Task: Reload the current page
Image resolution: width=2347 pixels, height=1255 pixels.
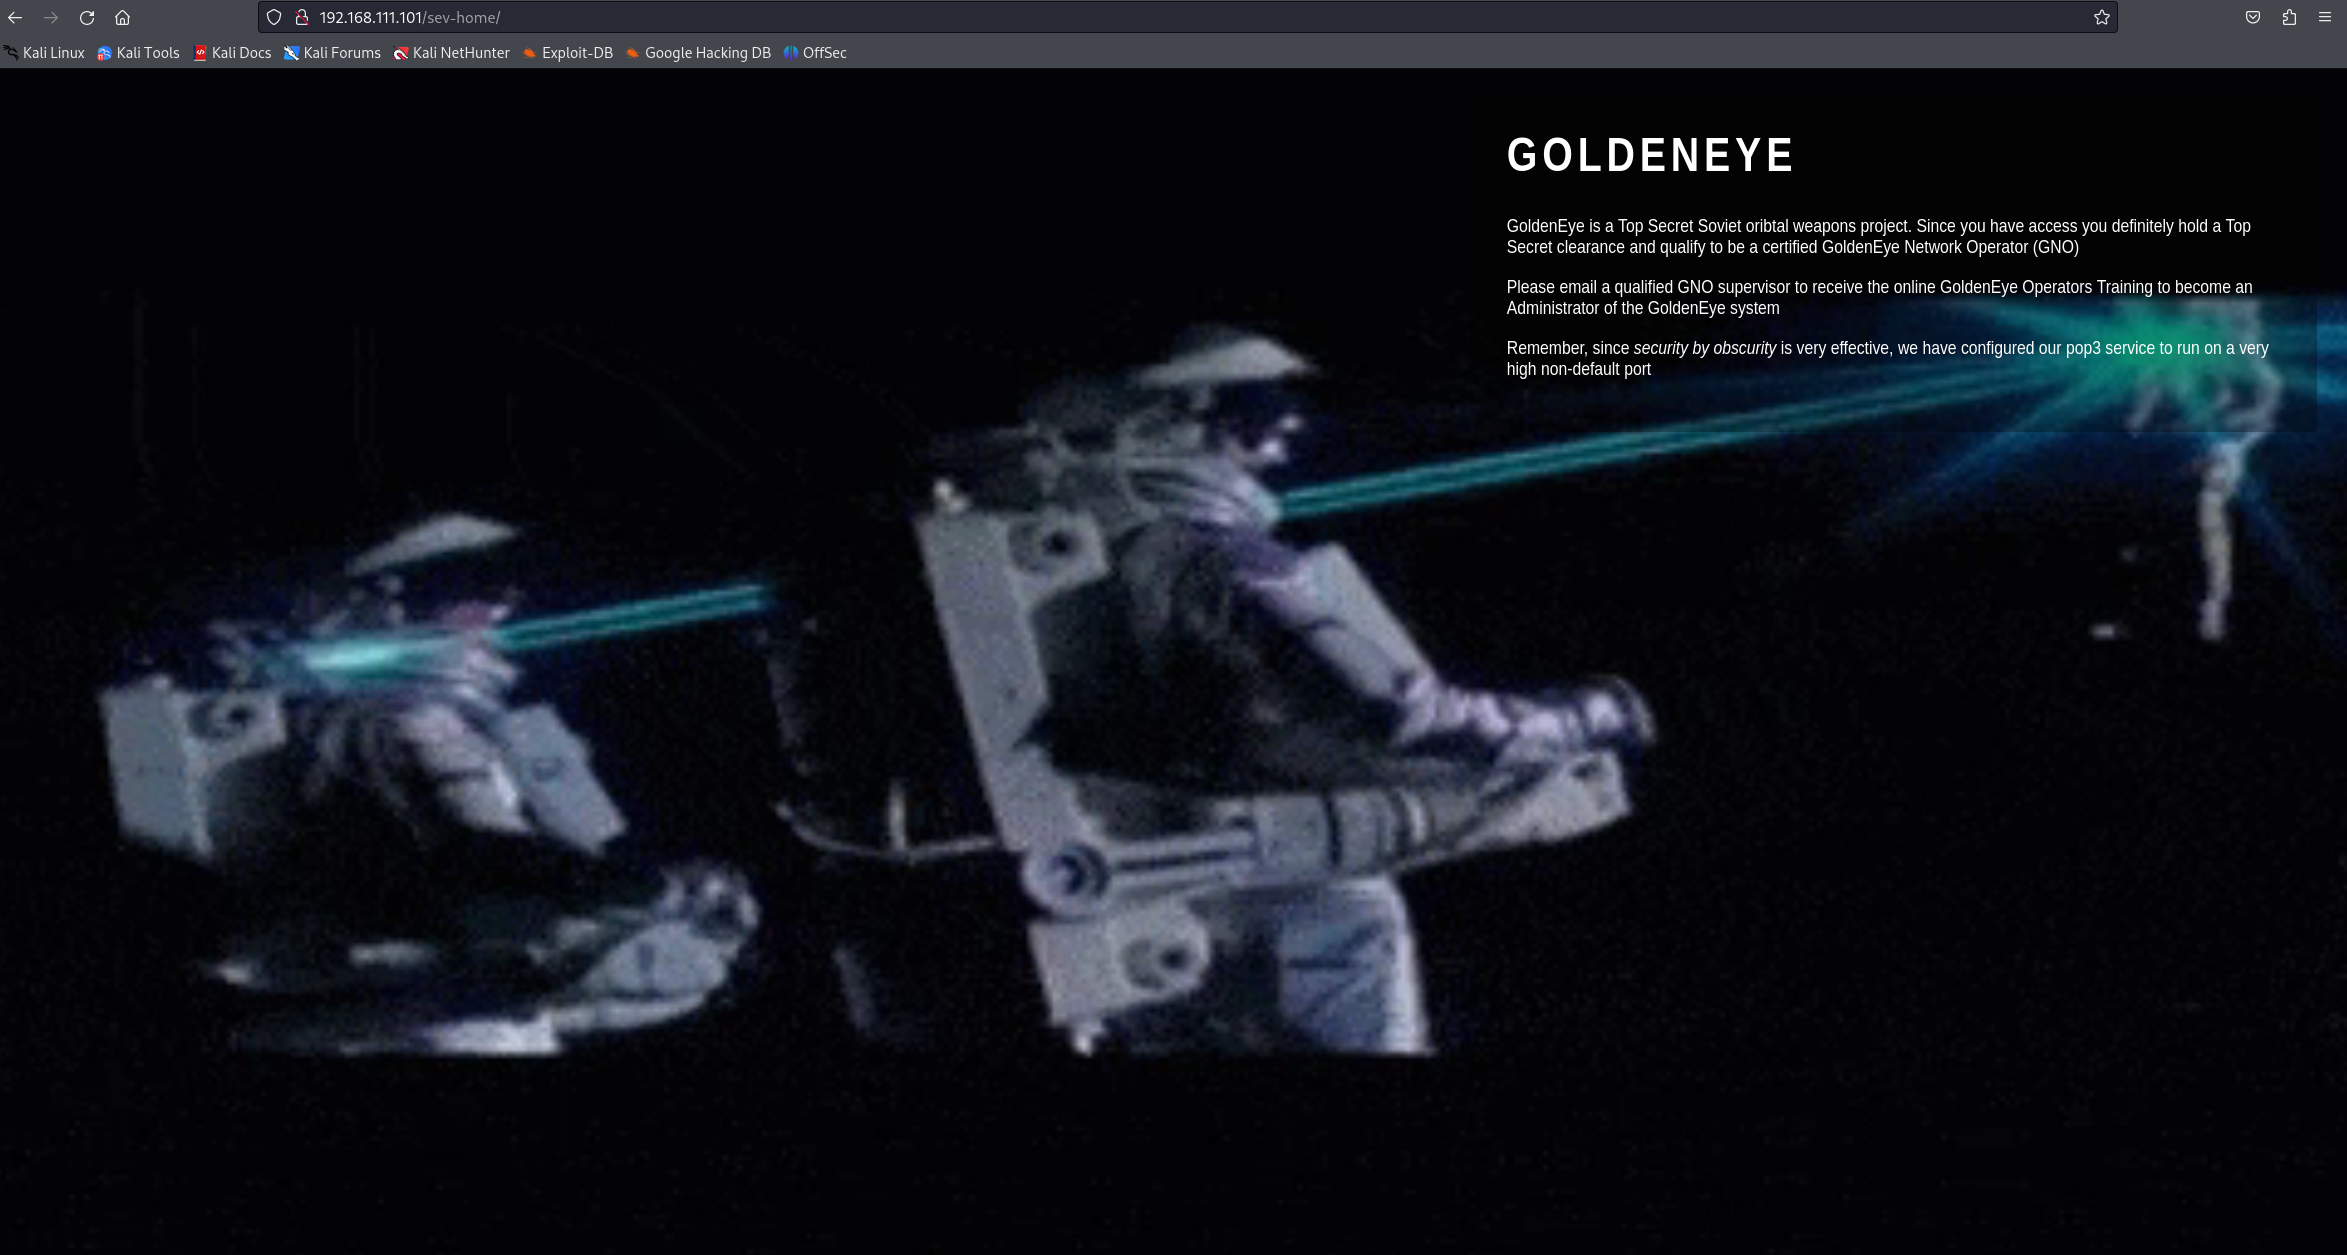Action: coord(87,18)
